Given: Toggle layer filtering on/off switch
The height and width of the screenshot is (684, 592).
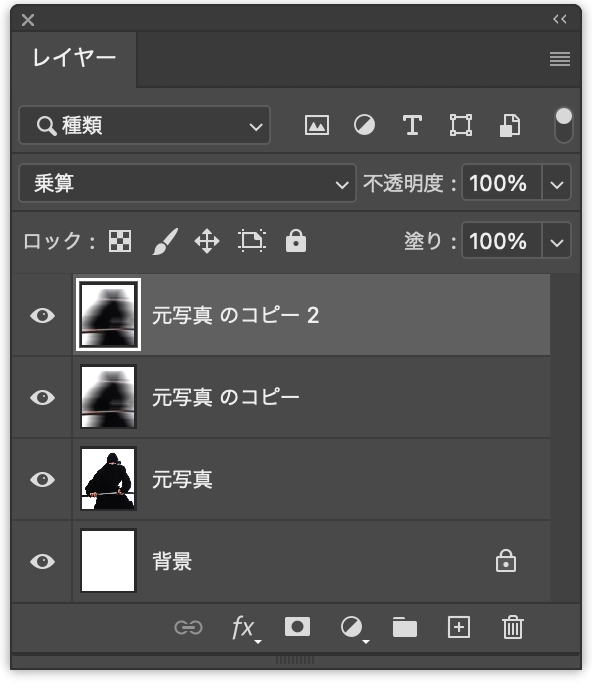Looking at the screenshot, I should click(563, 126).
